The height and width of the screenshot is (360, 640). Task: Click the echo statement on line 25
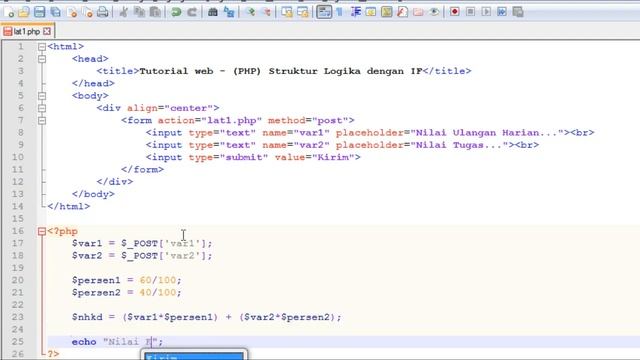coord(118,342)
